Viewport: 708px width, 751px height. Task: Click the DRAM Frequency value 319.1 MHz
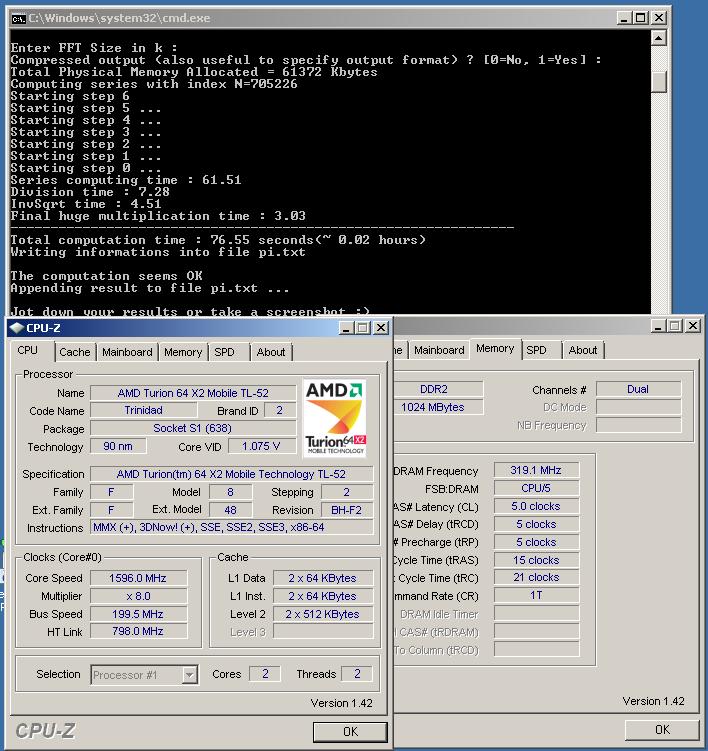(x=536, y=470)
